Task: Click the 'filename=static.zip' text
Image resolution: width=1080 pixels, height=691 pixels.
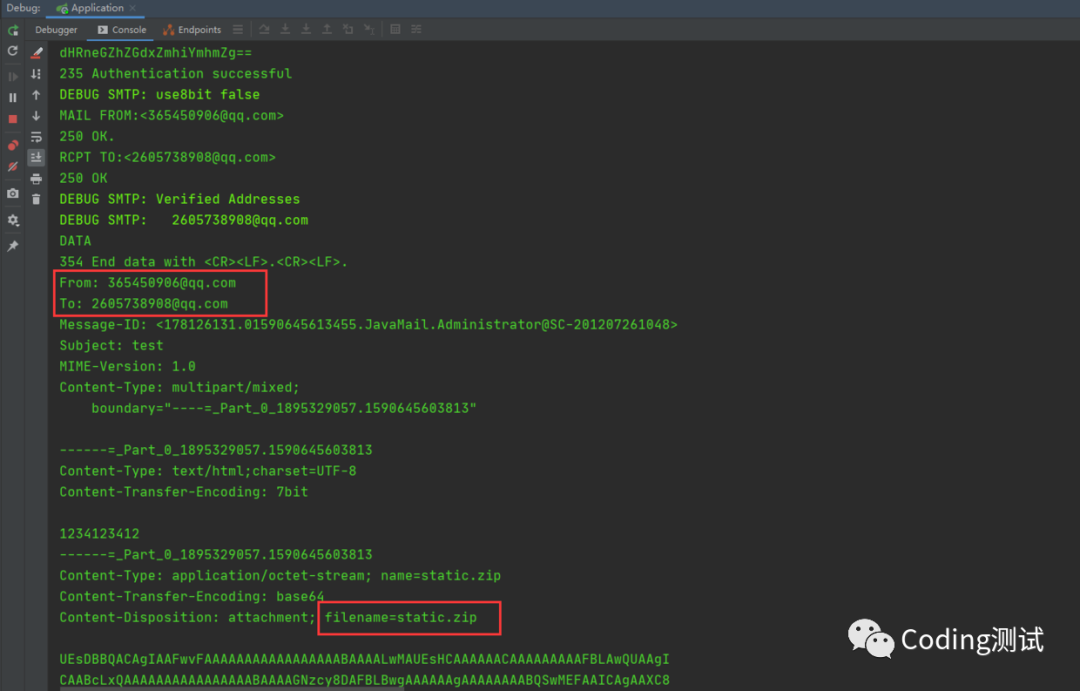Action: 401,617
